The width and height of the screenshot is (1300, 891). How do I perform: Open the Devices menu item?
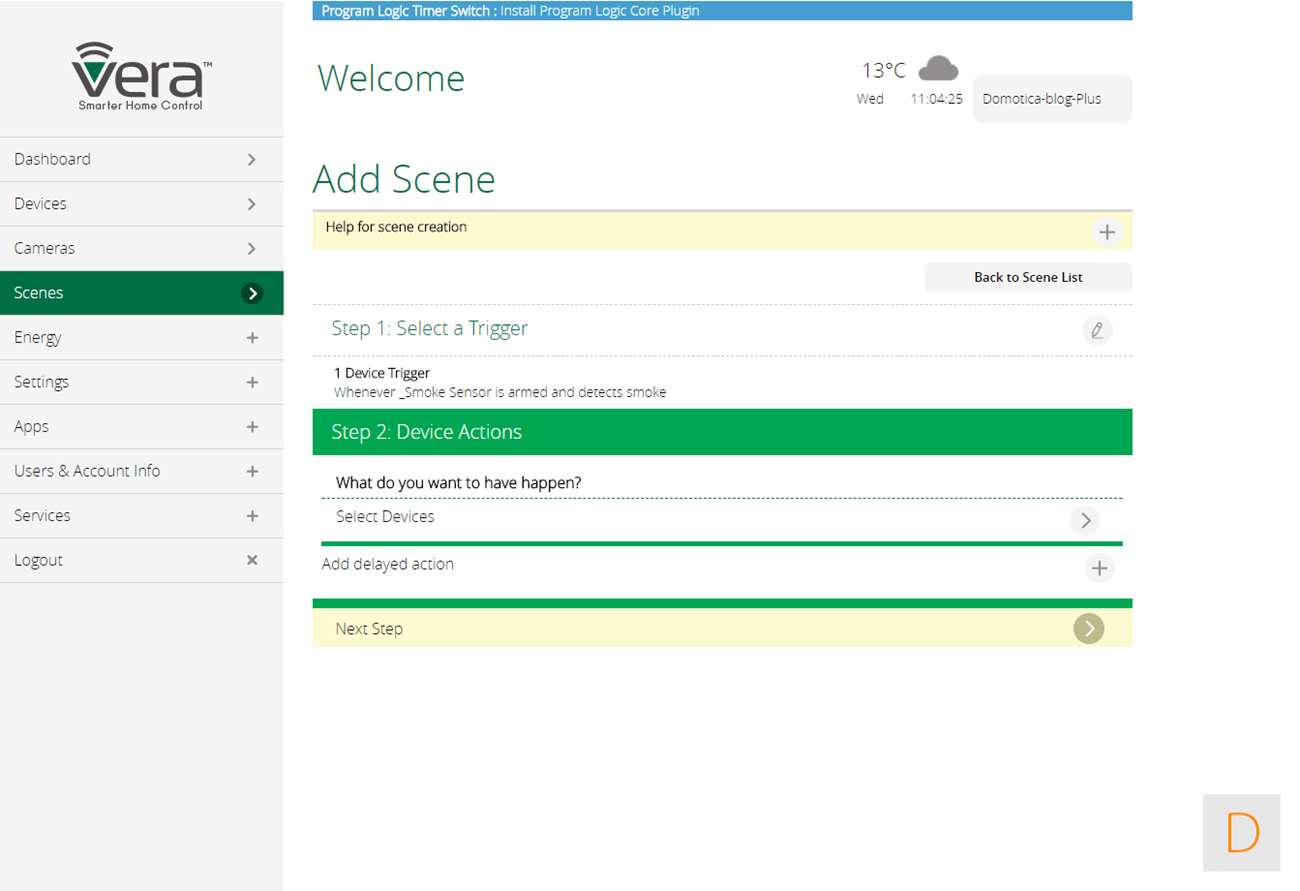click(141, 204)
